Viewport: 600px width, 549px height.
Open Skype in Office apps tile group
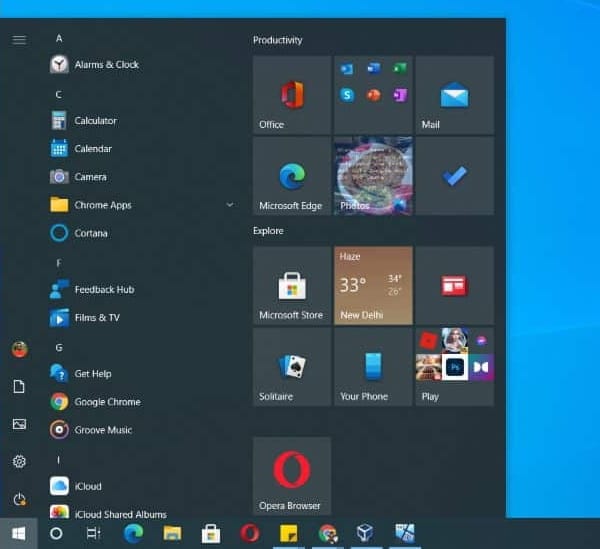click(347, 95)
